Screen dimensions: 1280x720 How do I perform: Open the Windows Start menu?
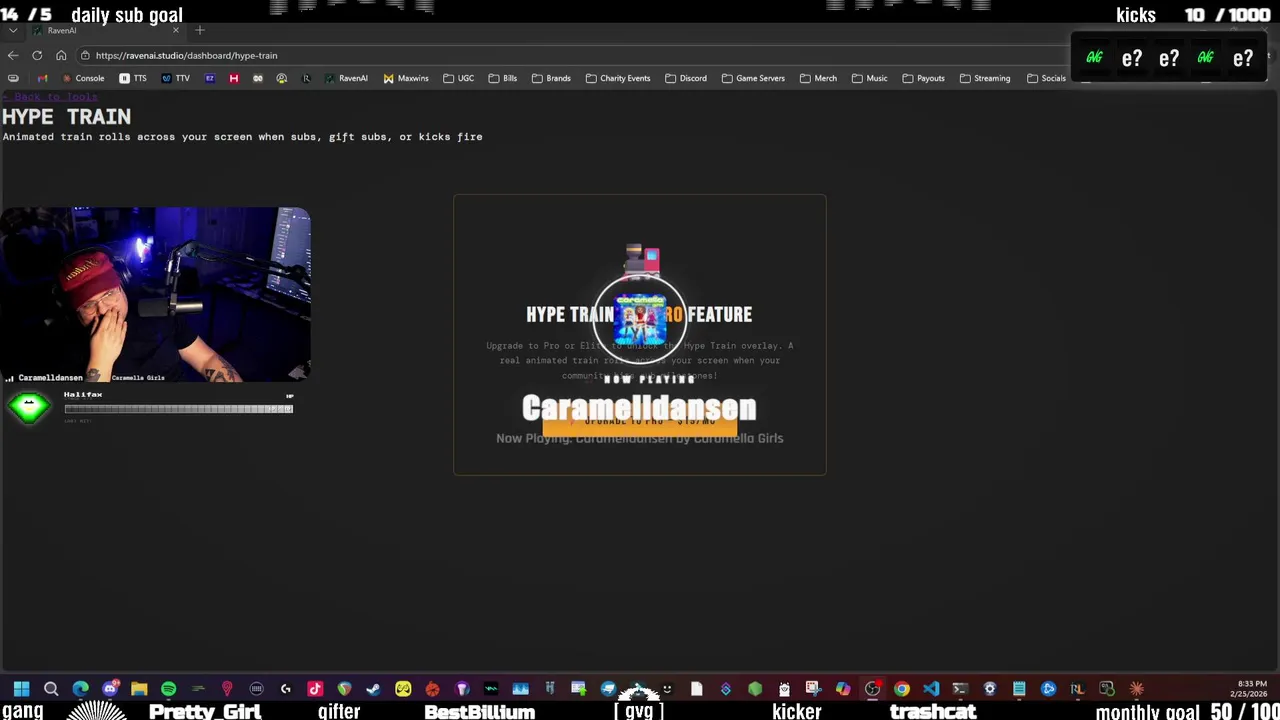(x=22, y=688)
